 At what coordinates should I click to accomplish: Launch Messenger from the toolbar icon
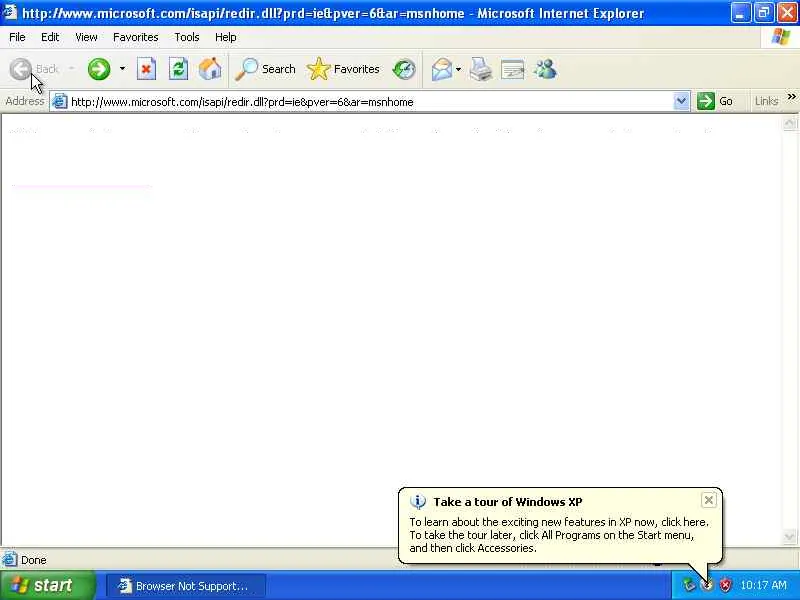[545, 69]
